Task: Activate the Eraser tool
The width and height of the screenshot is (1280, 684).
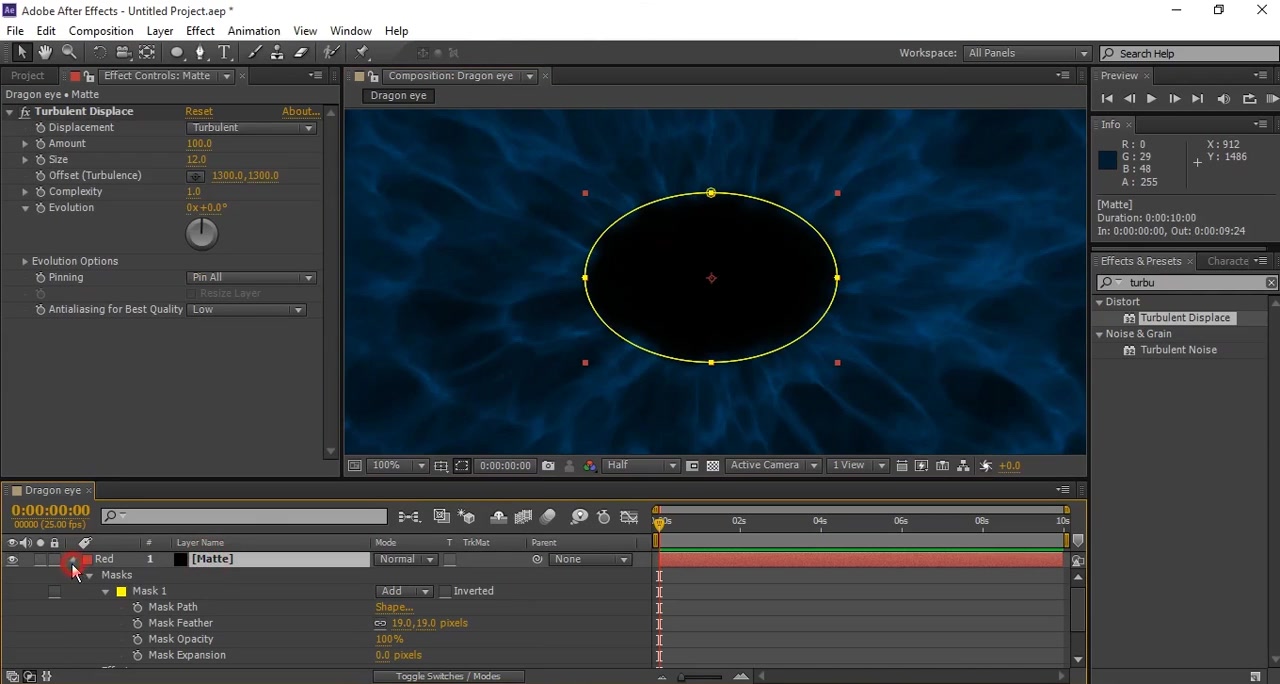Action: pyautogui.click(x=301, y=53)
